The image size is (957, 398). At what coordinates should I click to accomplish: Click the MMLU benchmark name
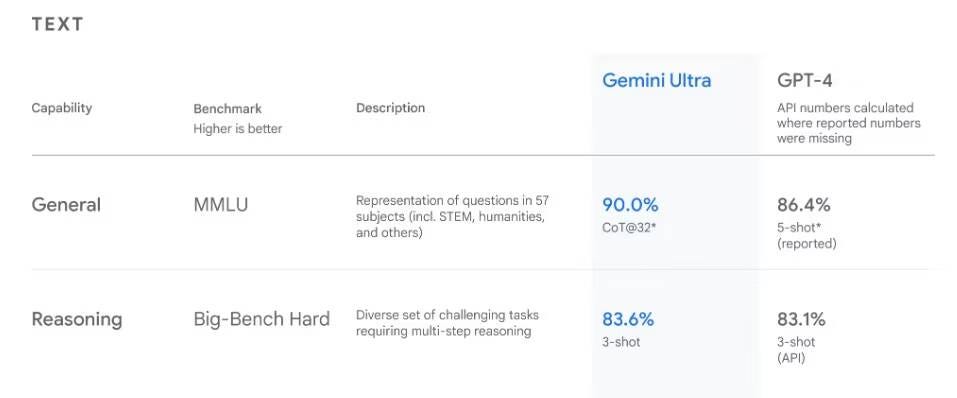coord(221,204)
